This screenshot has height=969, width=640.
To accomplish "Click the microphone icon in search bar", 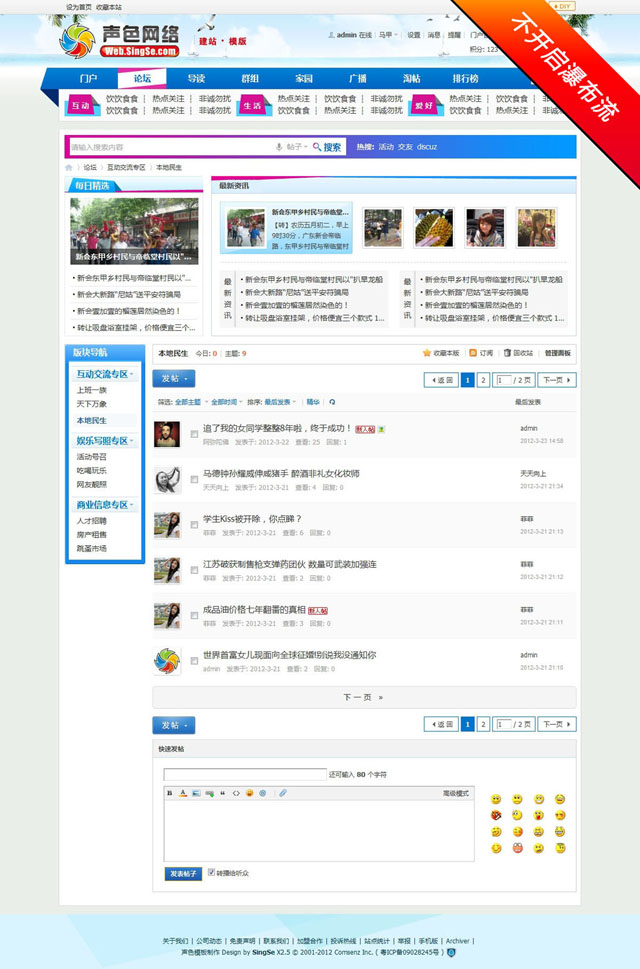I will click(279, 147).
